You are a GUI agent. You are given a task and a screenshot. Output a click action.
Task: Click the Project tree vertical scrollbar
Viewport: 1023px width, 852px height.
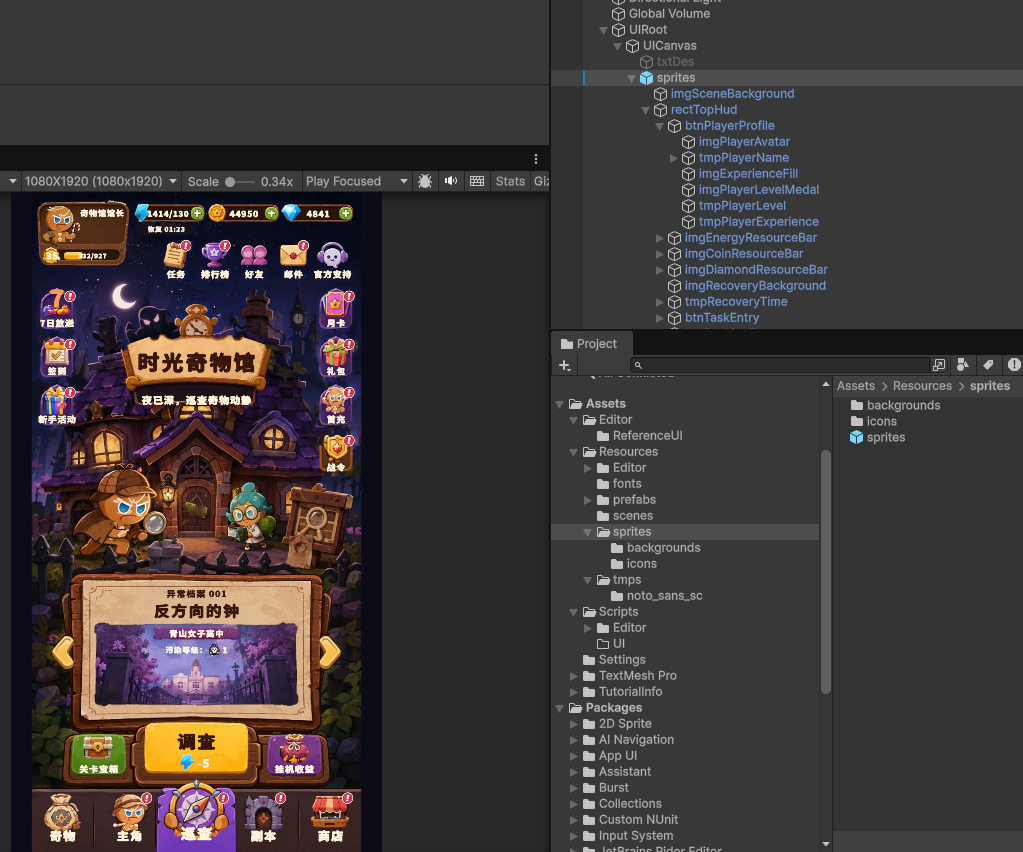click(x=826, y=571)
